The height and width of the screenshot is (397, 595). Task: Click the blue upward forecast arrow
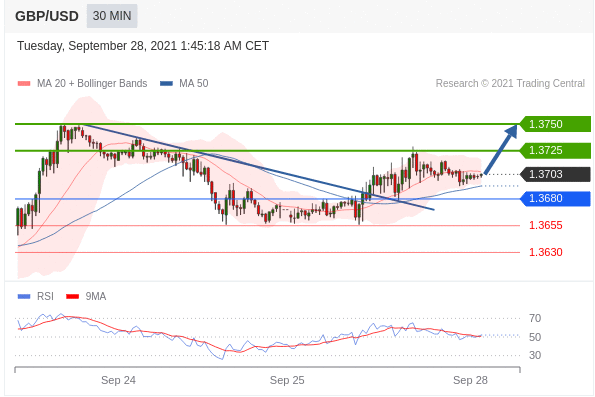(x=501, y=150)
